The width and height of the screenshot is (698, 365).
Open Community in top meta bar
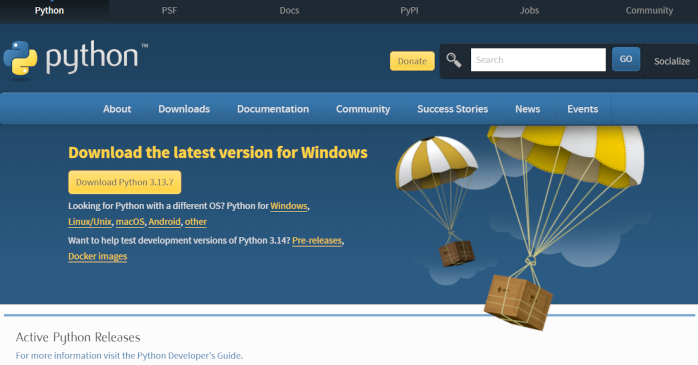click(x=649, y=11)
